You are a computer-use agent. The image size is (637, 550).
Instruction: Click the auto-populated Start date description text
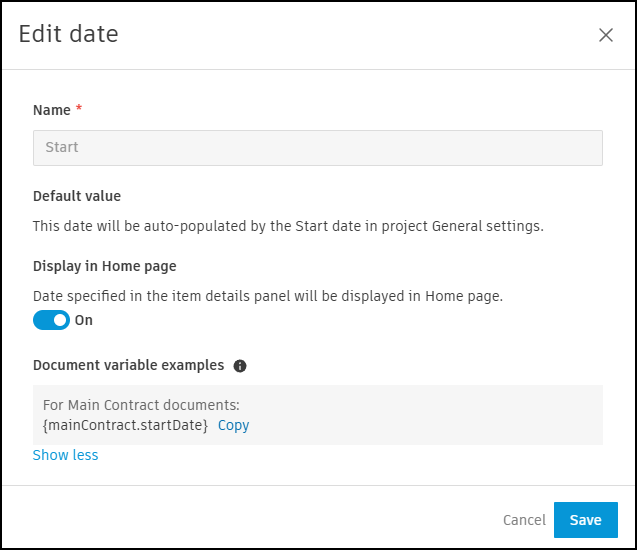288,226
